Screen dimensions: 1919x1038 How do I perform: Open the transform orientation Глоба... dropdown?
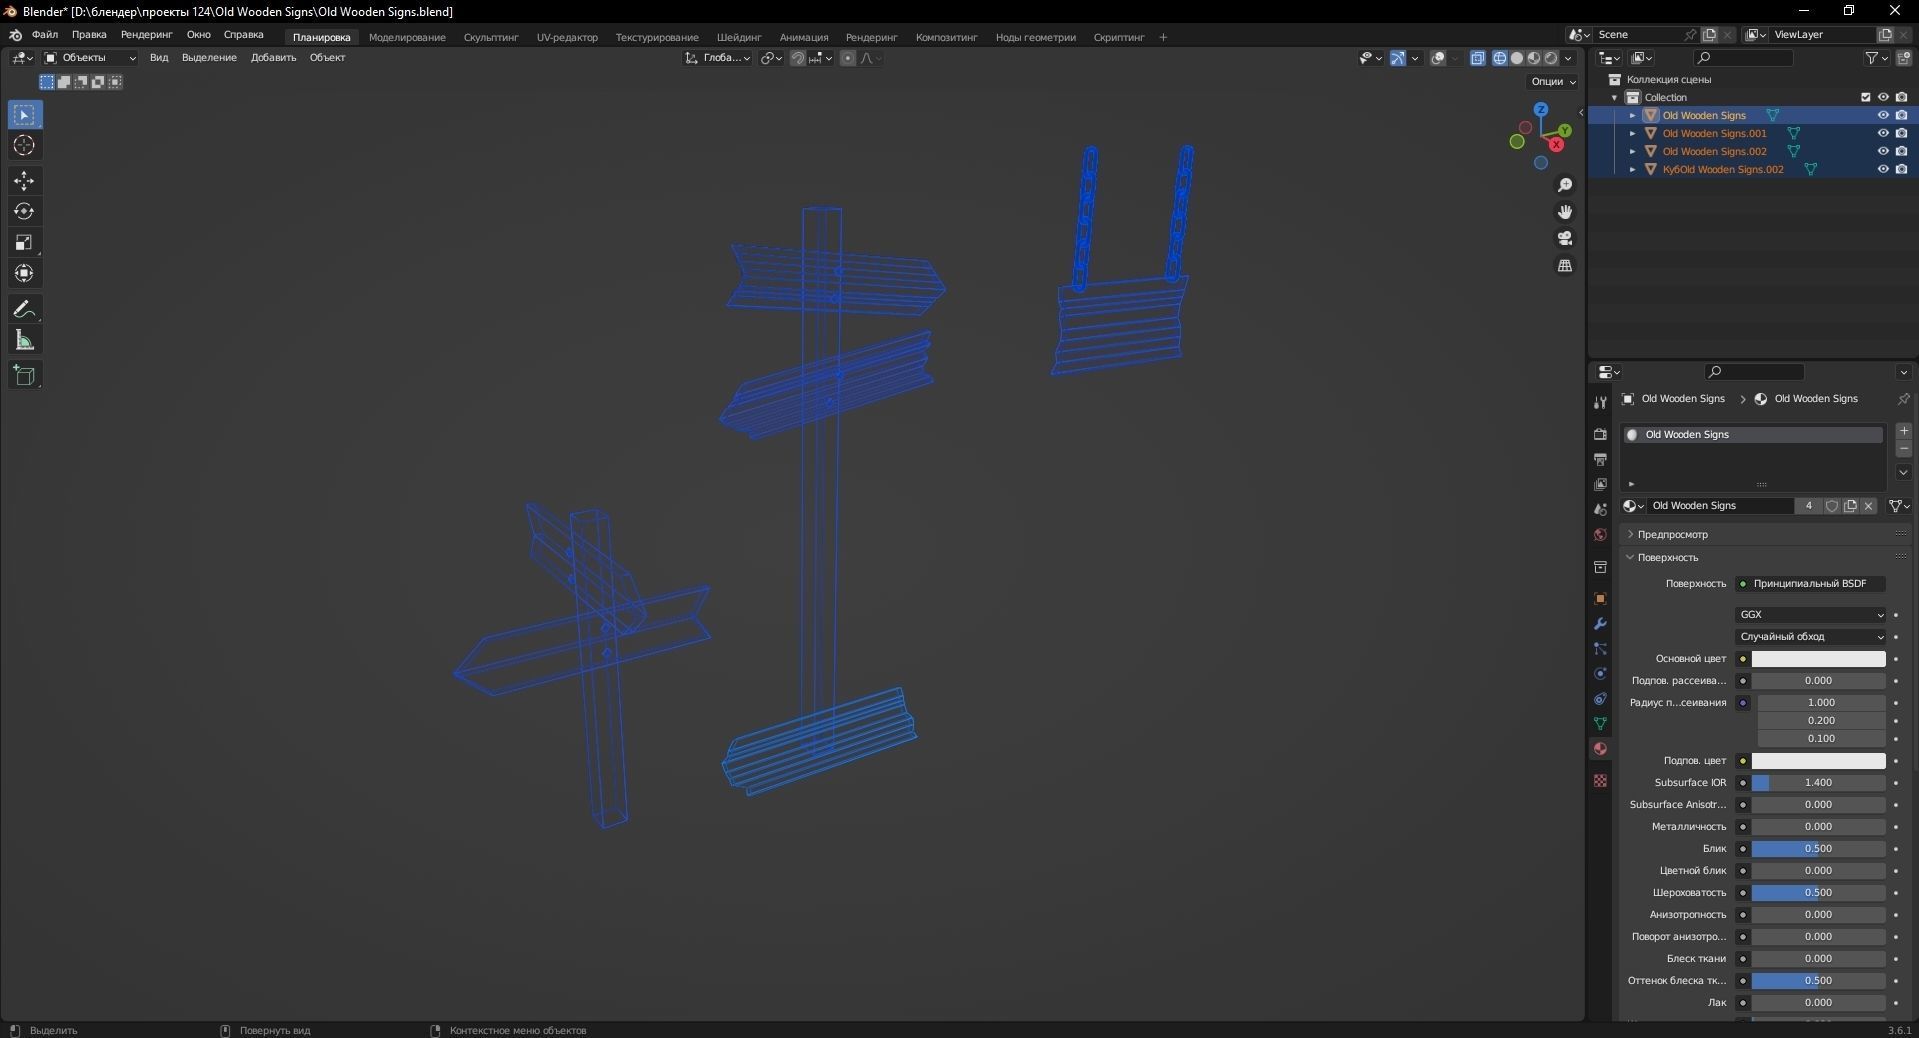[718, 58]
